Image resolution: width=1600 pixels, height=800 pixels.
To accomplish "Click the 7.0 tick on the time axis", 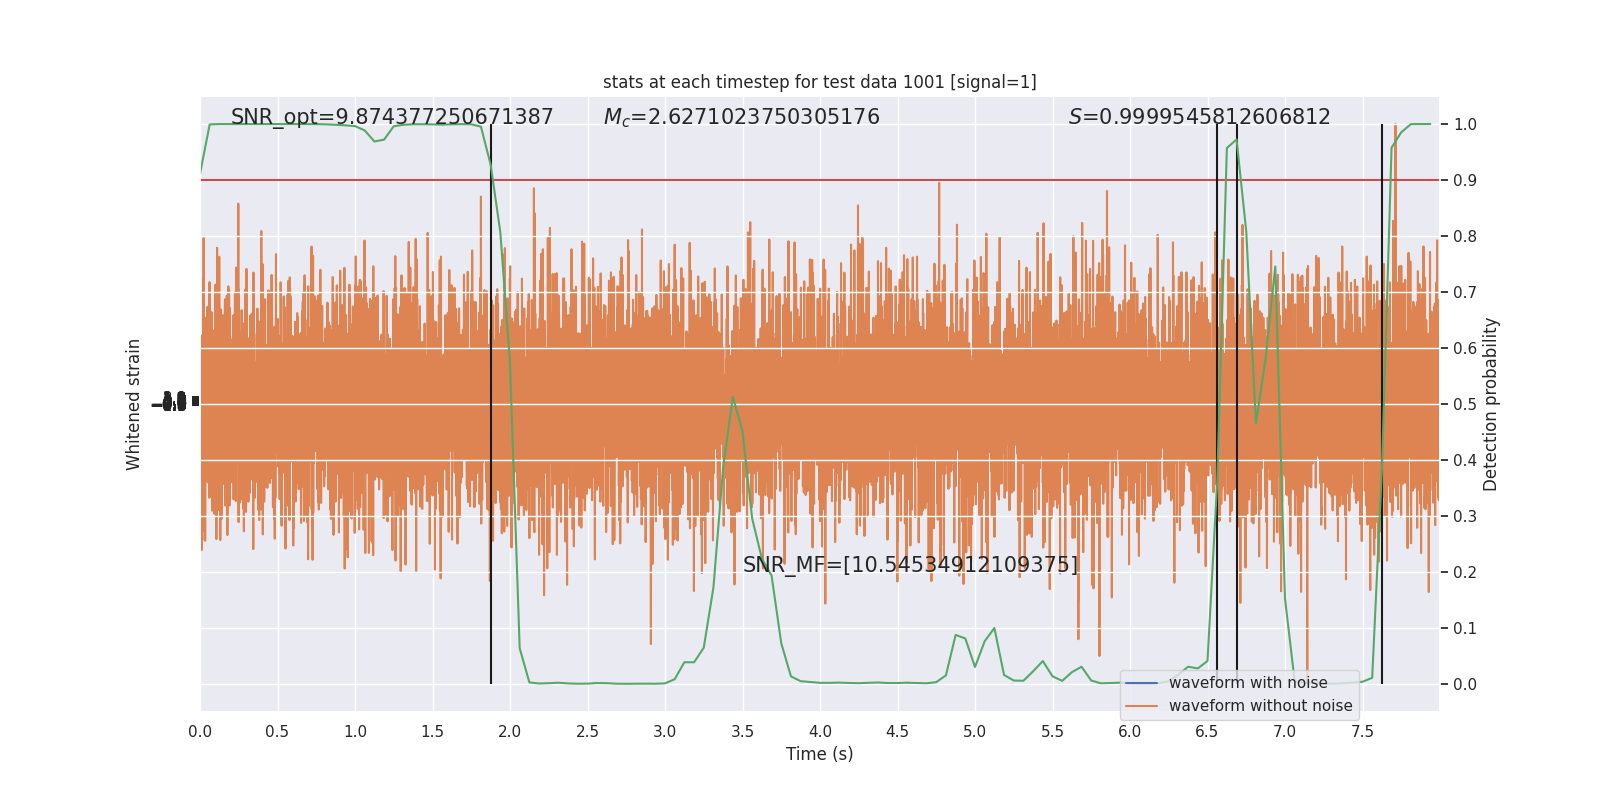I will (1285, 732).
